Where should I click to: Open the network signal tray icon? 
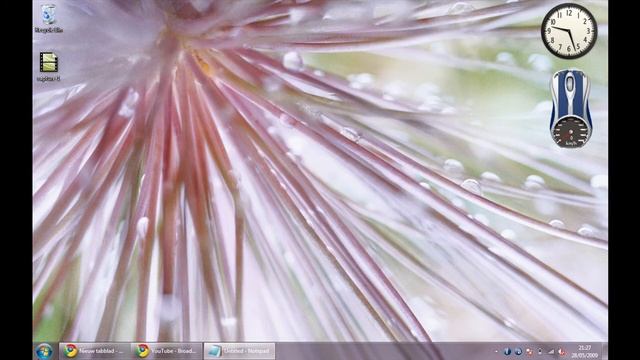coord(551,351)
